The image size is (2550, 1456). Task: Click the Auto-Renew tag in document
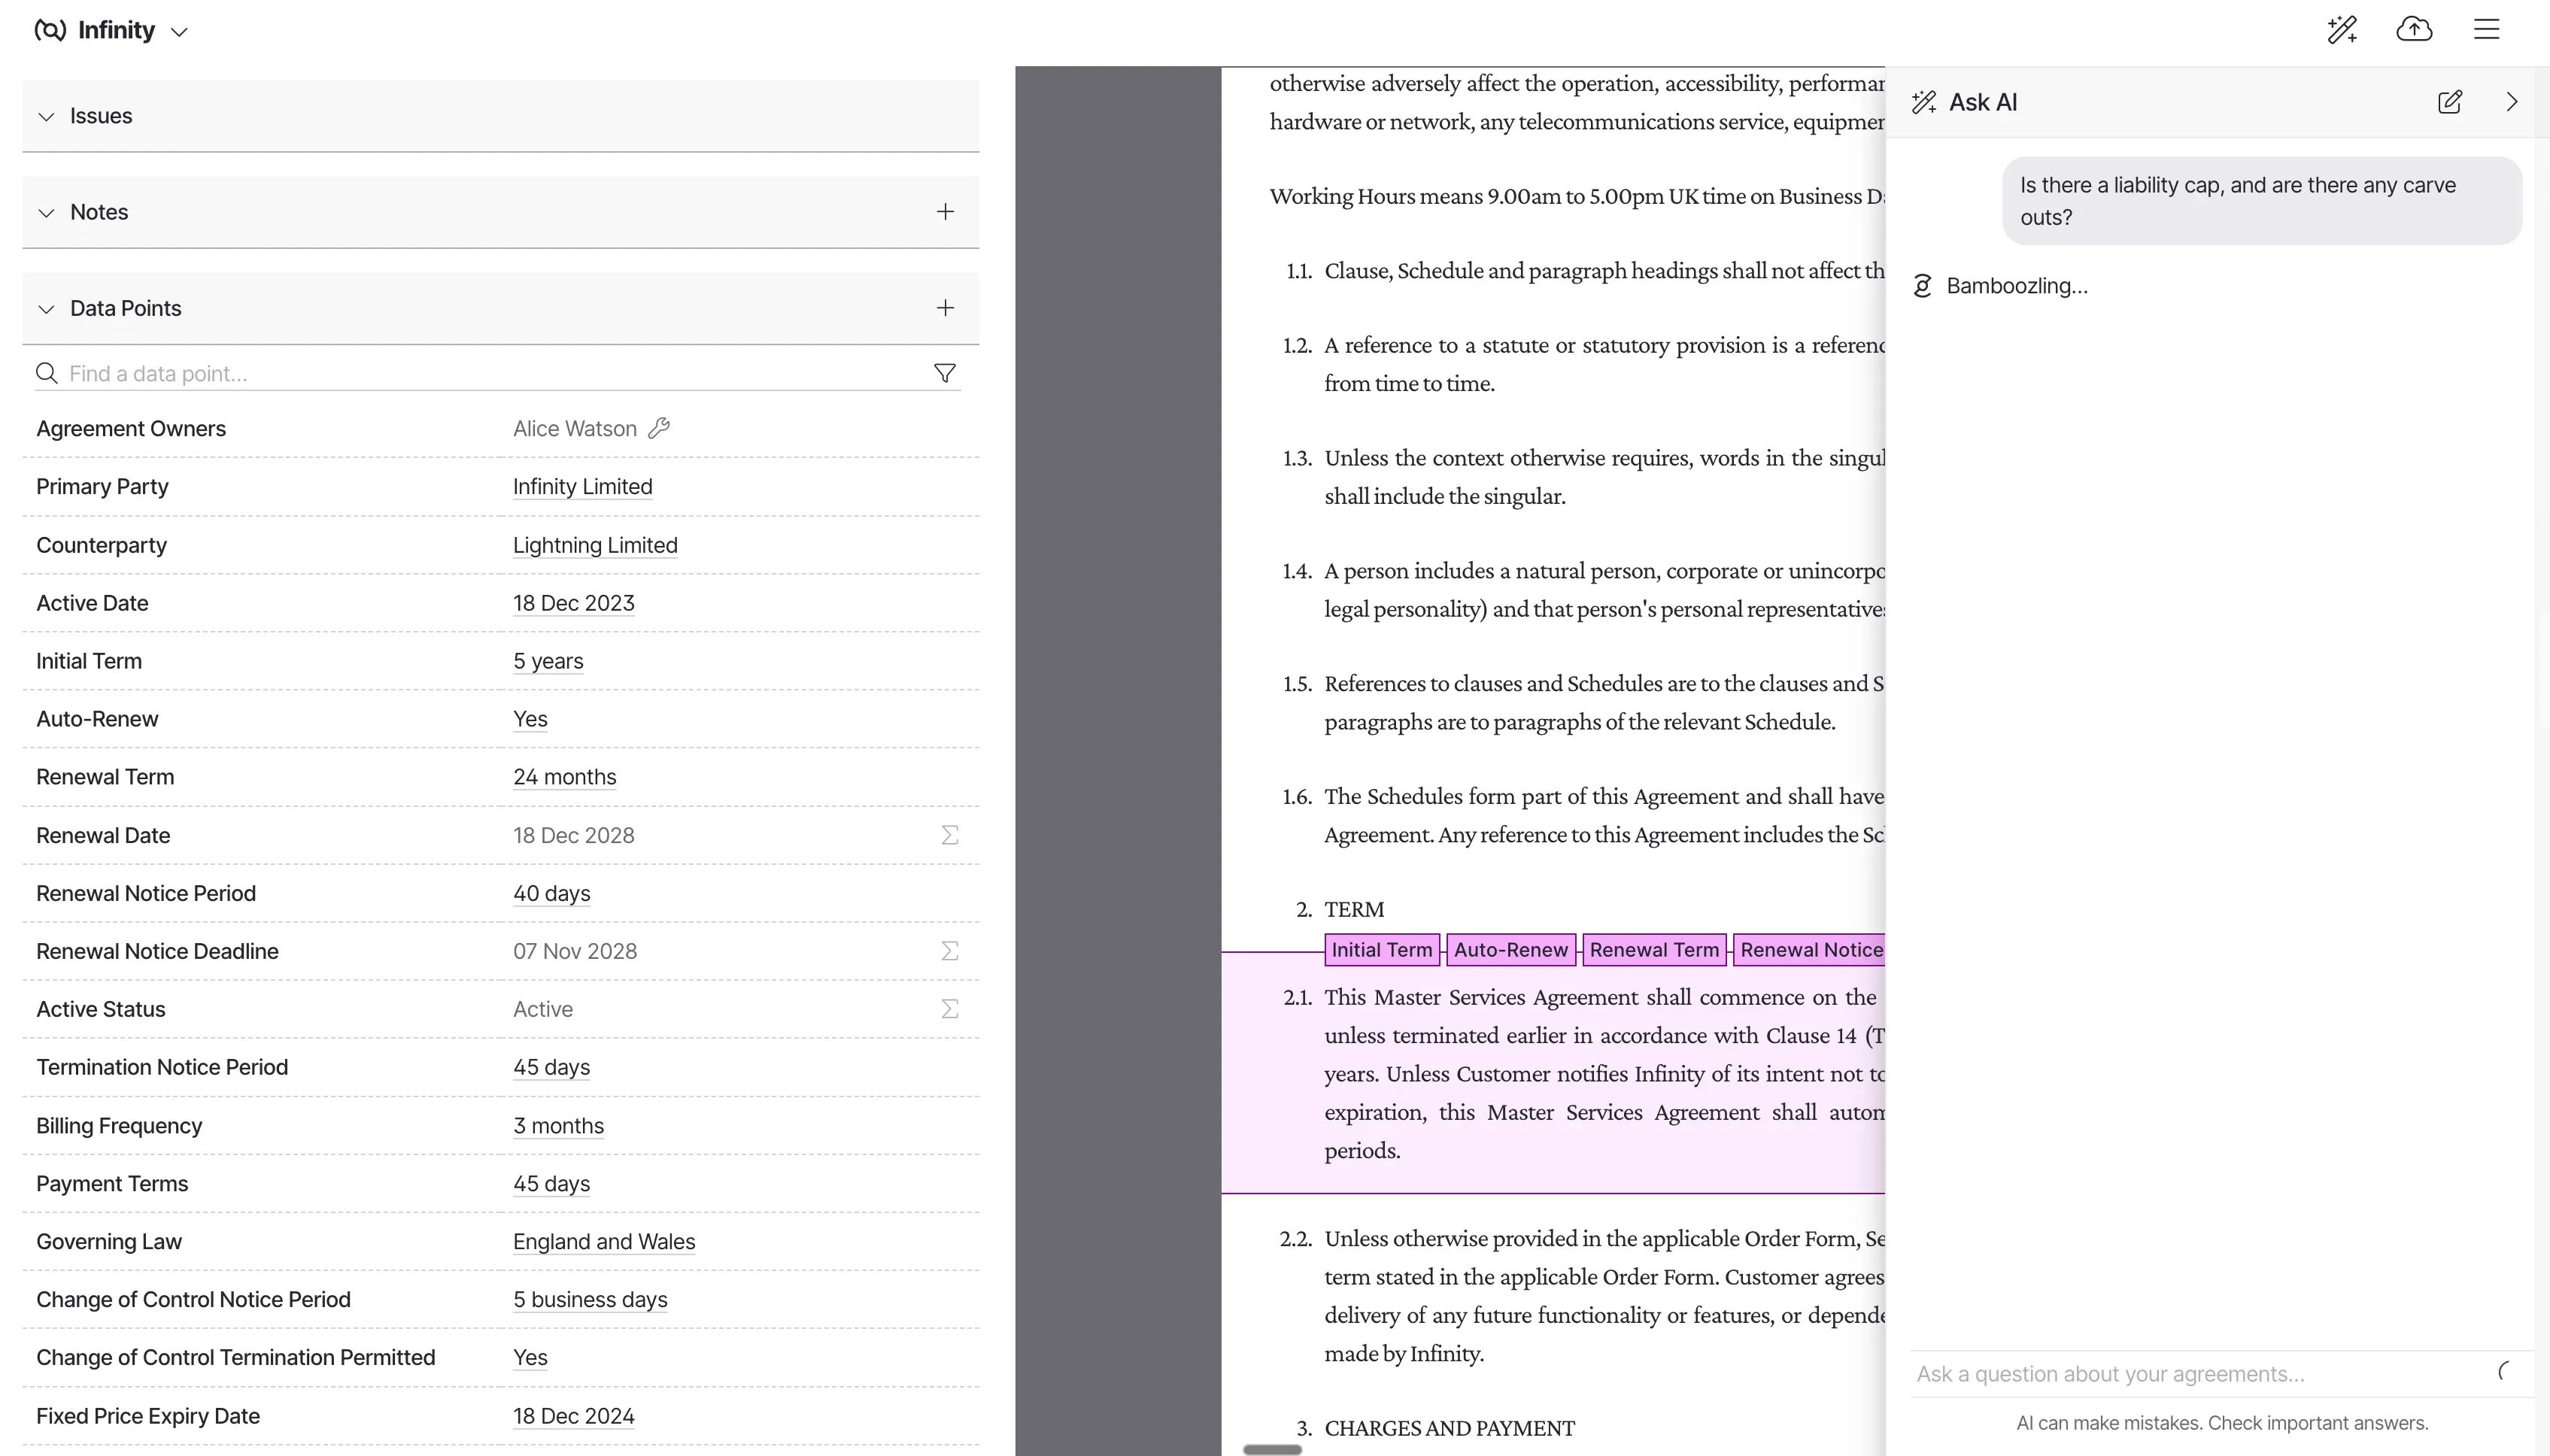pyautogui.click(x=1510, y=950)
